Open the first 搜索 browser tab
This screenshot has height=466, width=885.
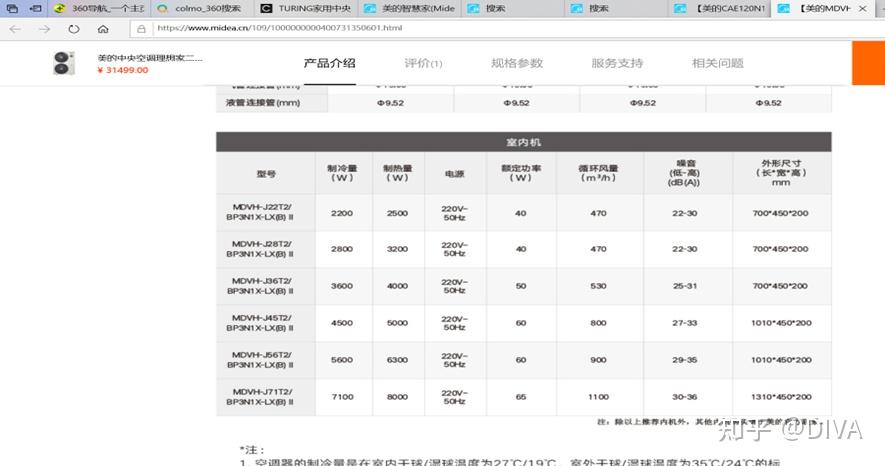pyautogui.click(x=512, y=8)
